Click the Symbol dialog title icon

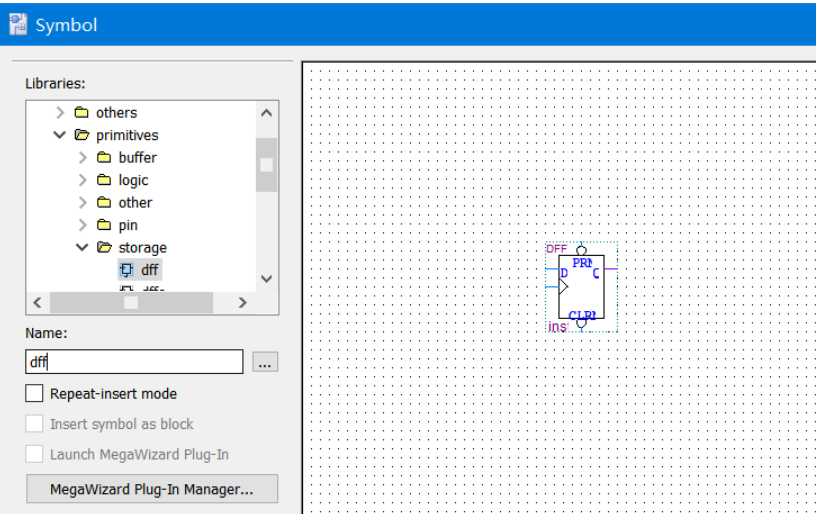(x=18, y=24)
